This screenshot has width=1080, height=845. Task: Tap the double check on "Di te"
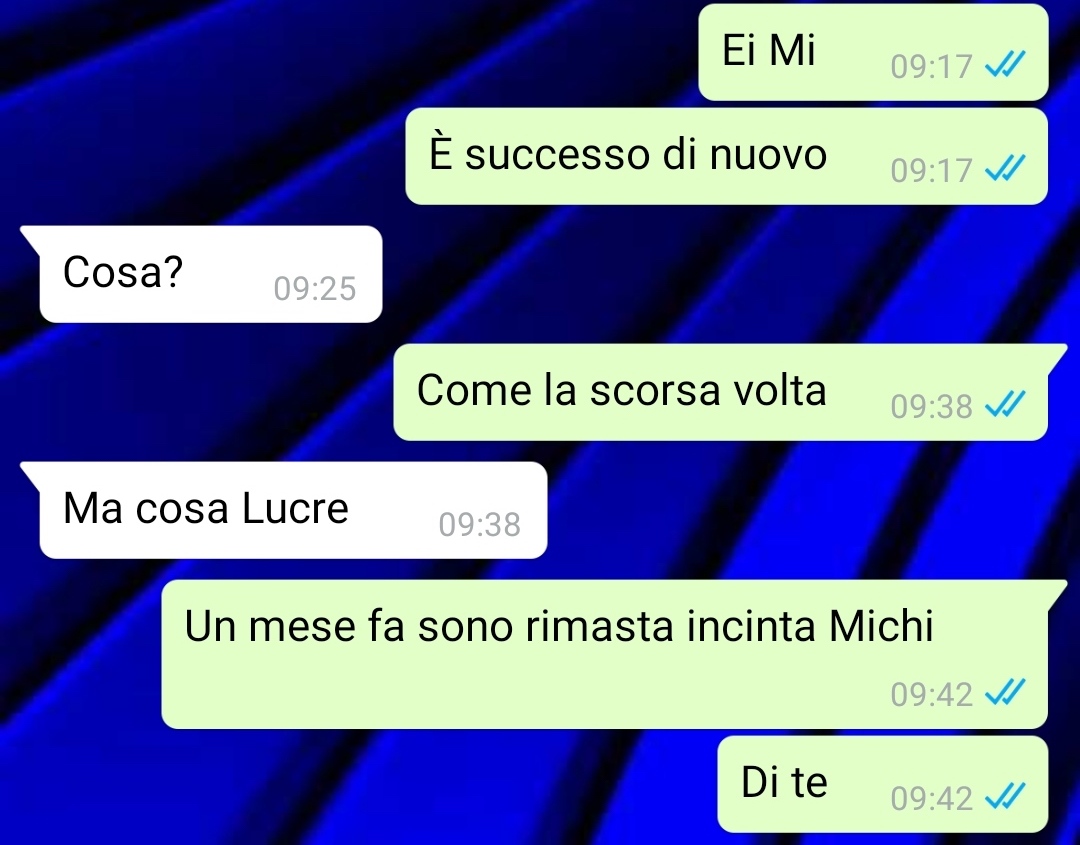[x=1005, y=797]
